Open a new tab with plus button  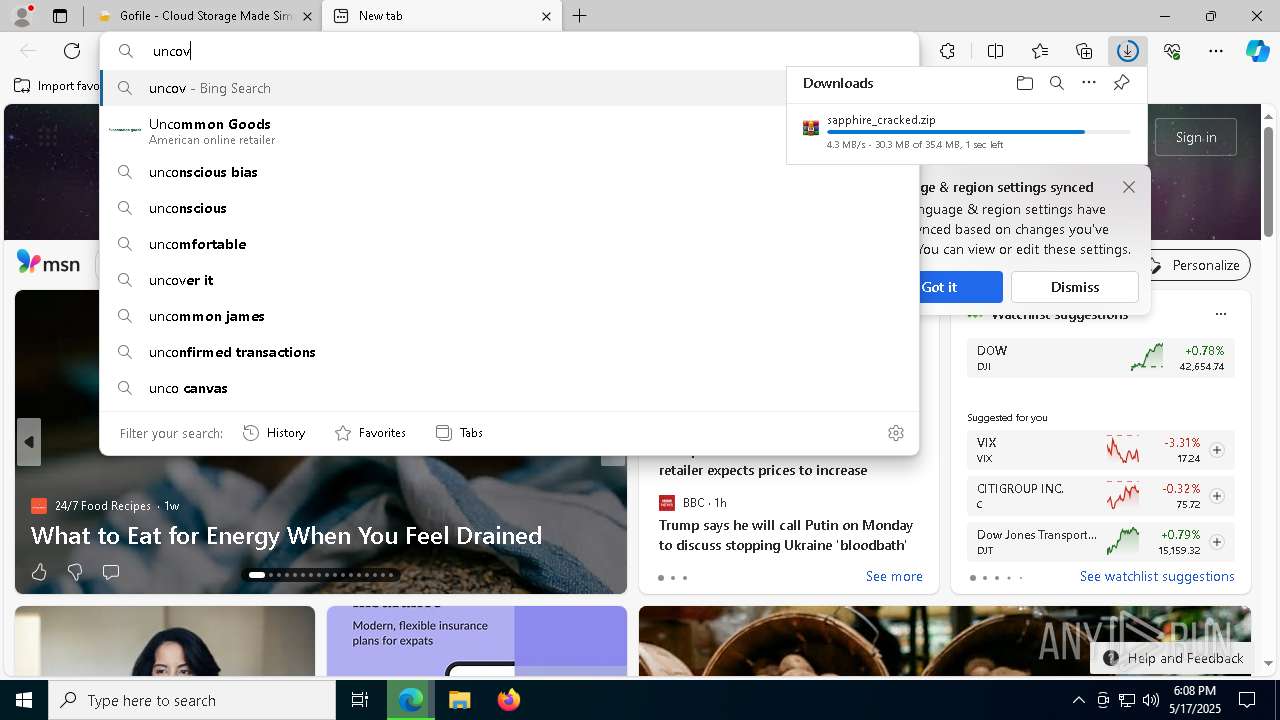tap(579, 16)
